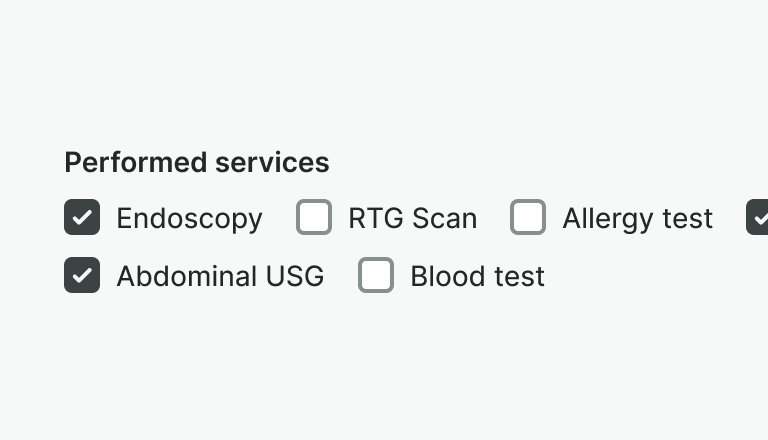The image size is (768, 440).
Task: Uncheck the Abdominal USG checkbox
Action: pos(82,275)
